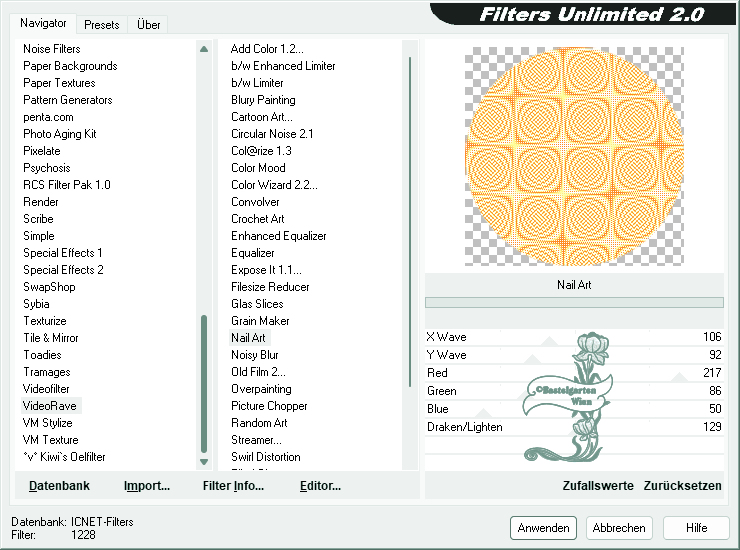This screenshot has width=740, height=550.
Task: Click the Draken/Lighten slider row
Action: tap(574, 427)
